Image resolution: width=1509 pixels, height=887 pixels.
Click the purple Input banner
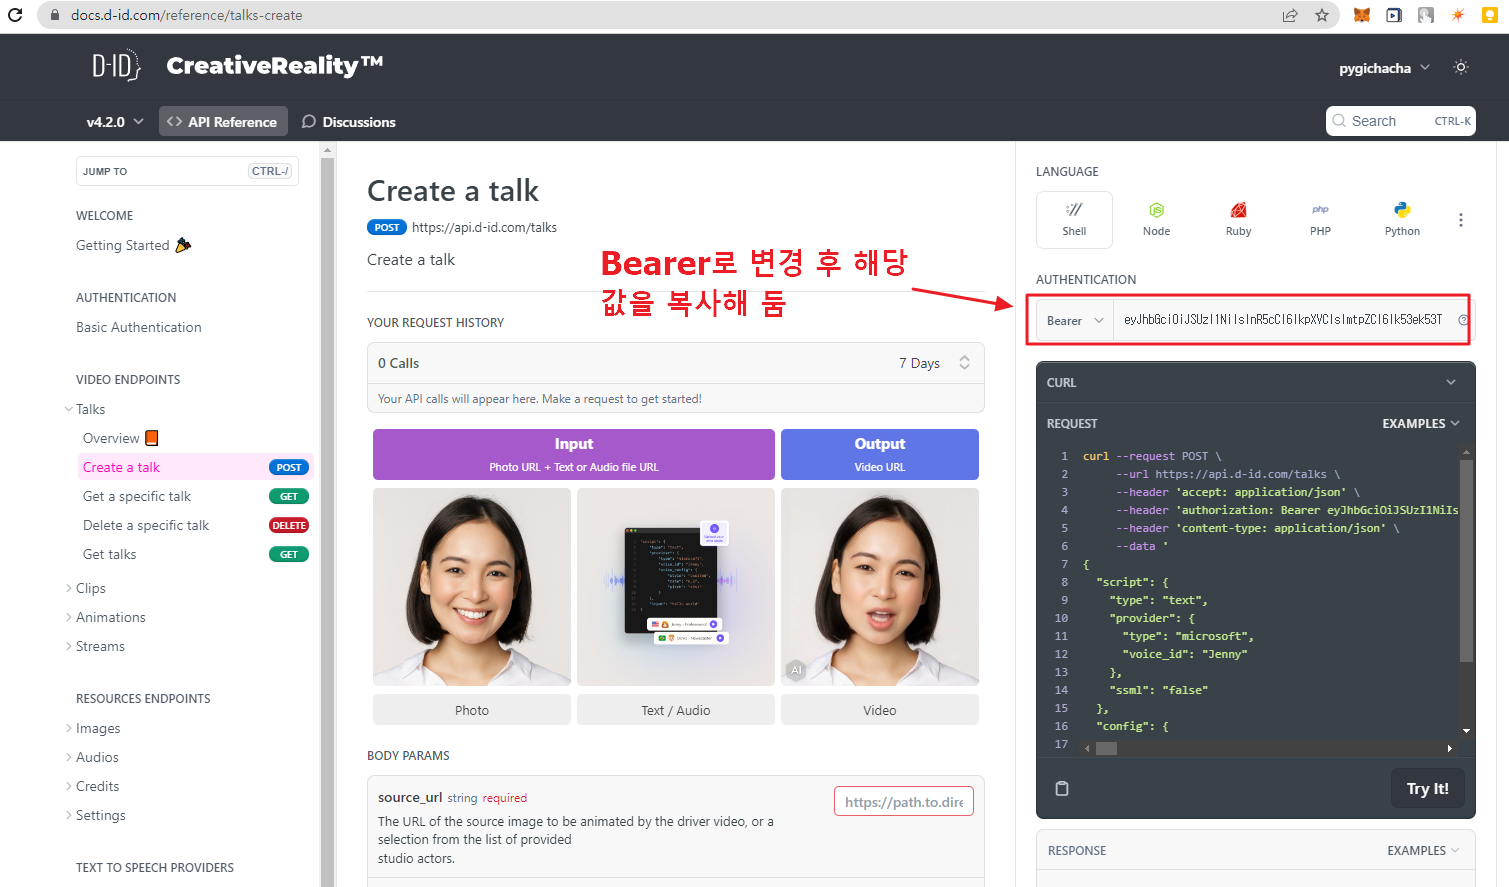pos(574,454)
